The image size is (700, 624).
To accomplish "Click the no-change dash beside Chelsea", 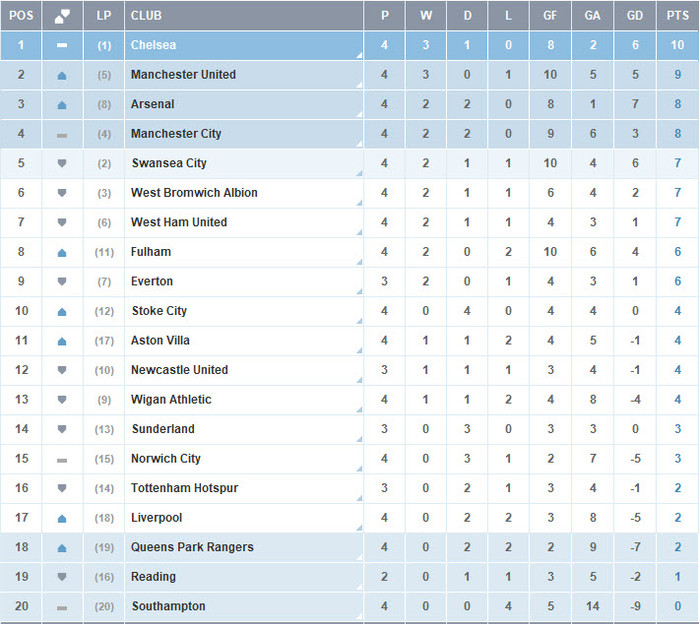I will click(62, 46).
